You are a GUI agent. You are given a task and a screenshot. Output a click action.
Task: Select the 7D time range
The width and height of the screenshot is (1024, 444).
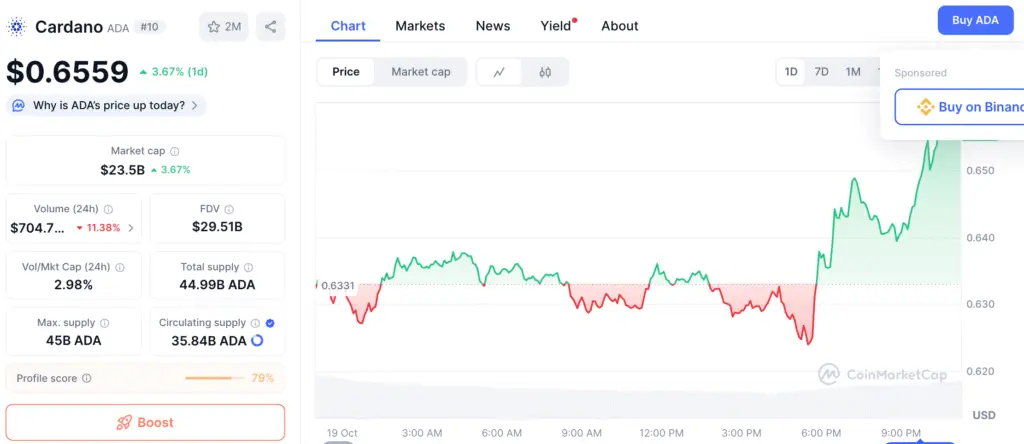point(821,72)
